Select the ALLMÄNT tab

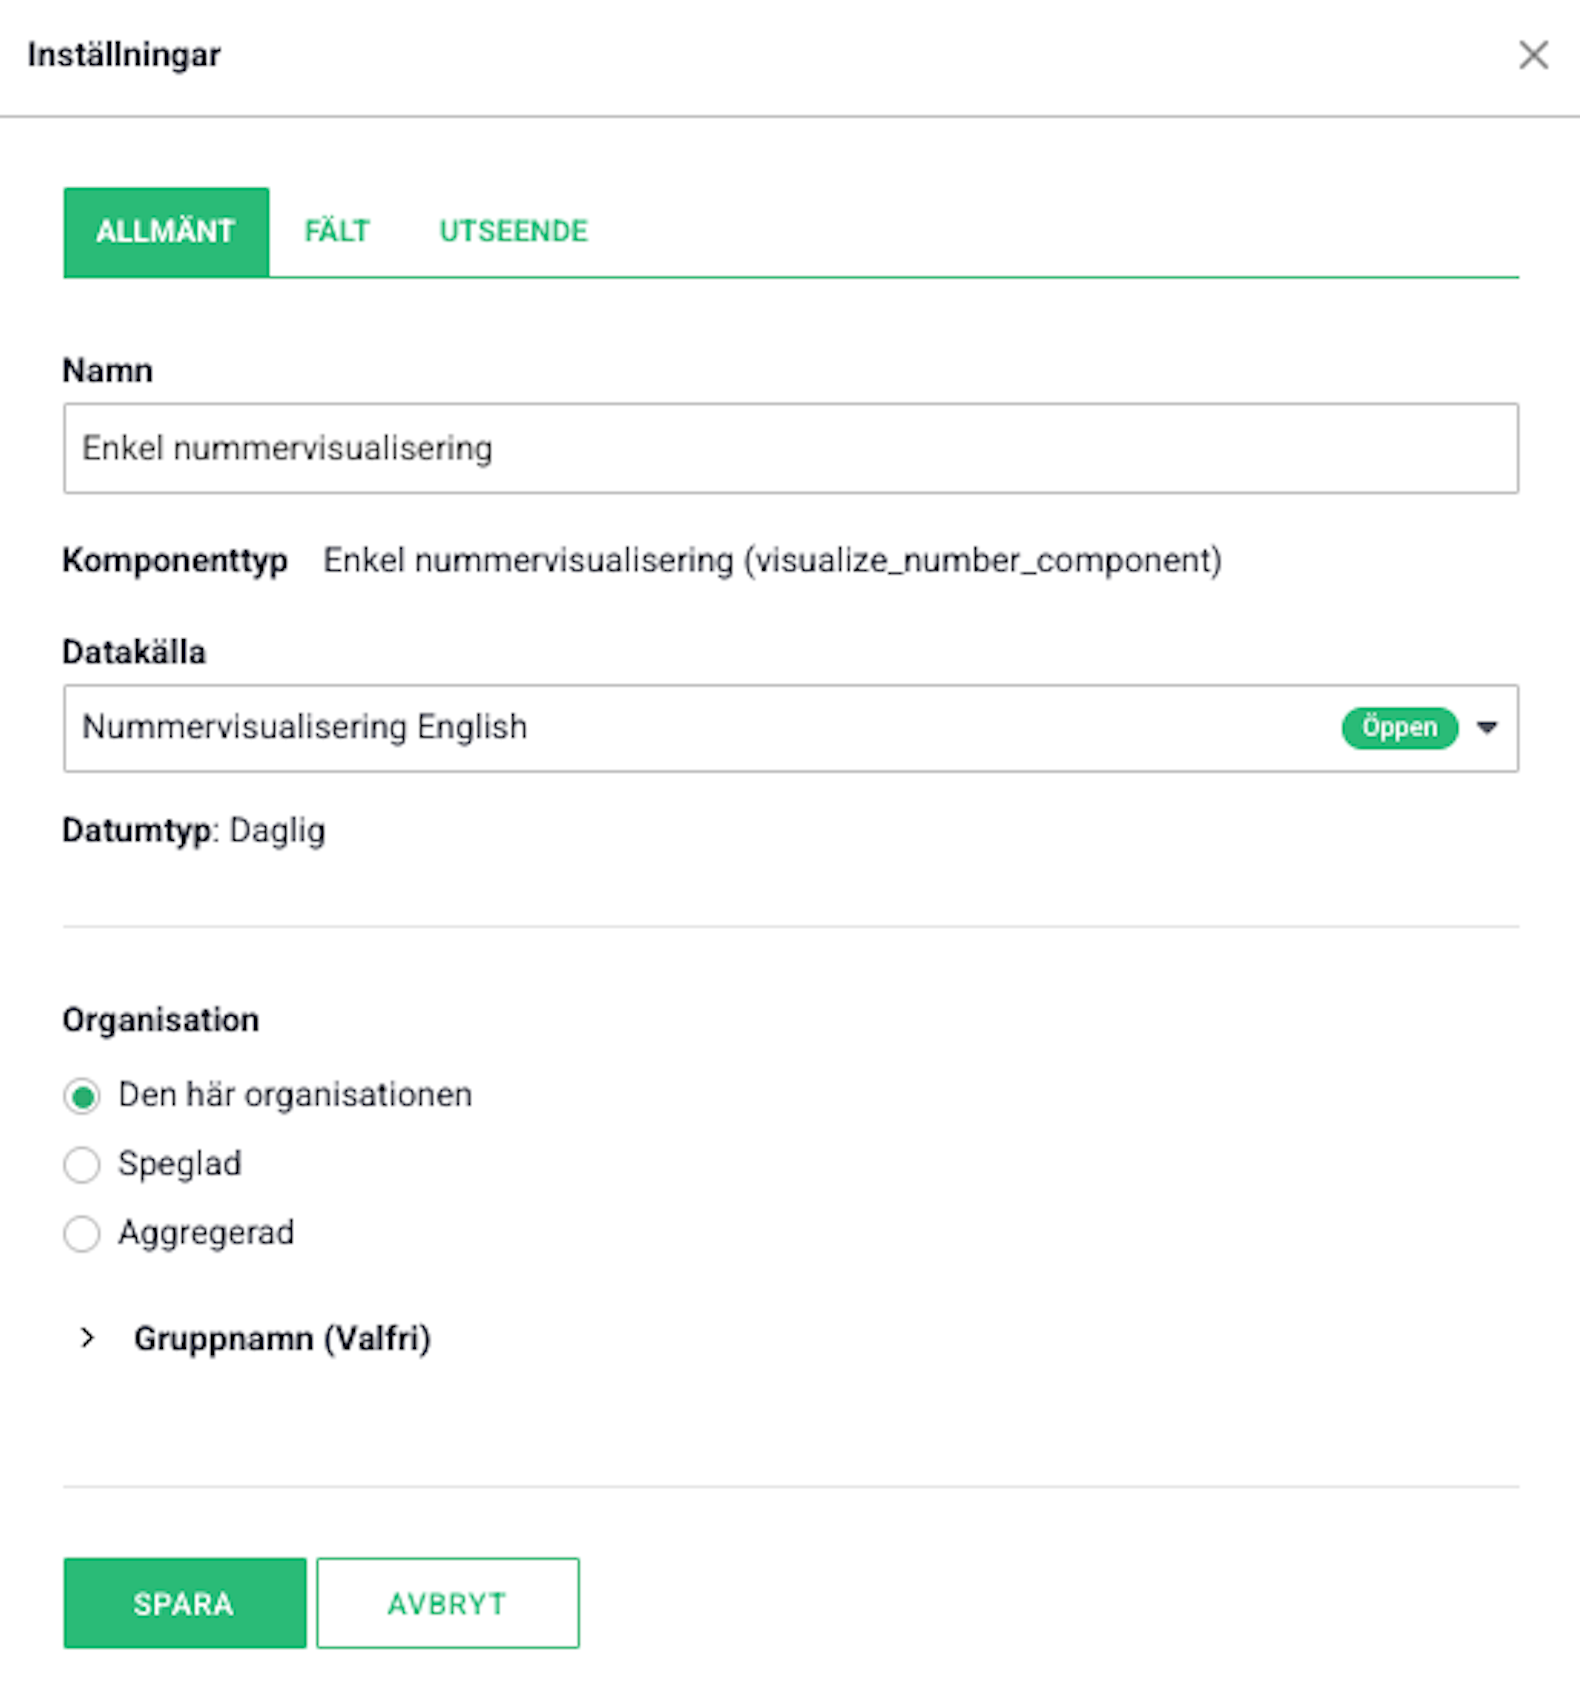pyautogui.click(x=166, y=231)
